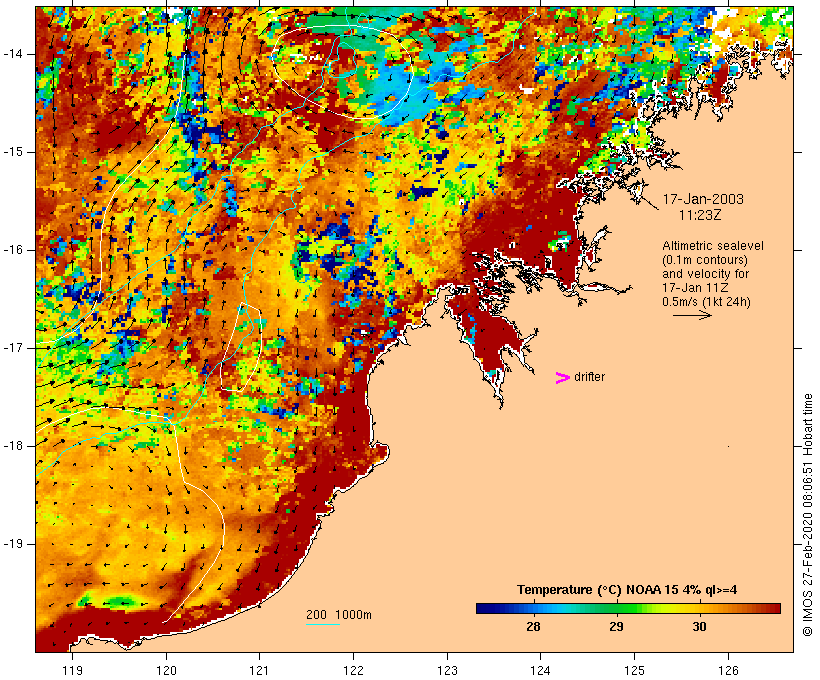
Task: Click the velocity reference arrow in legend
Action: pos(692,315)
